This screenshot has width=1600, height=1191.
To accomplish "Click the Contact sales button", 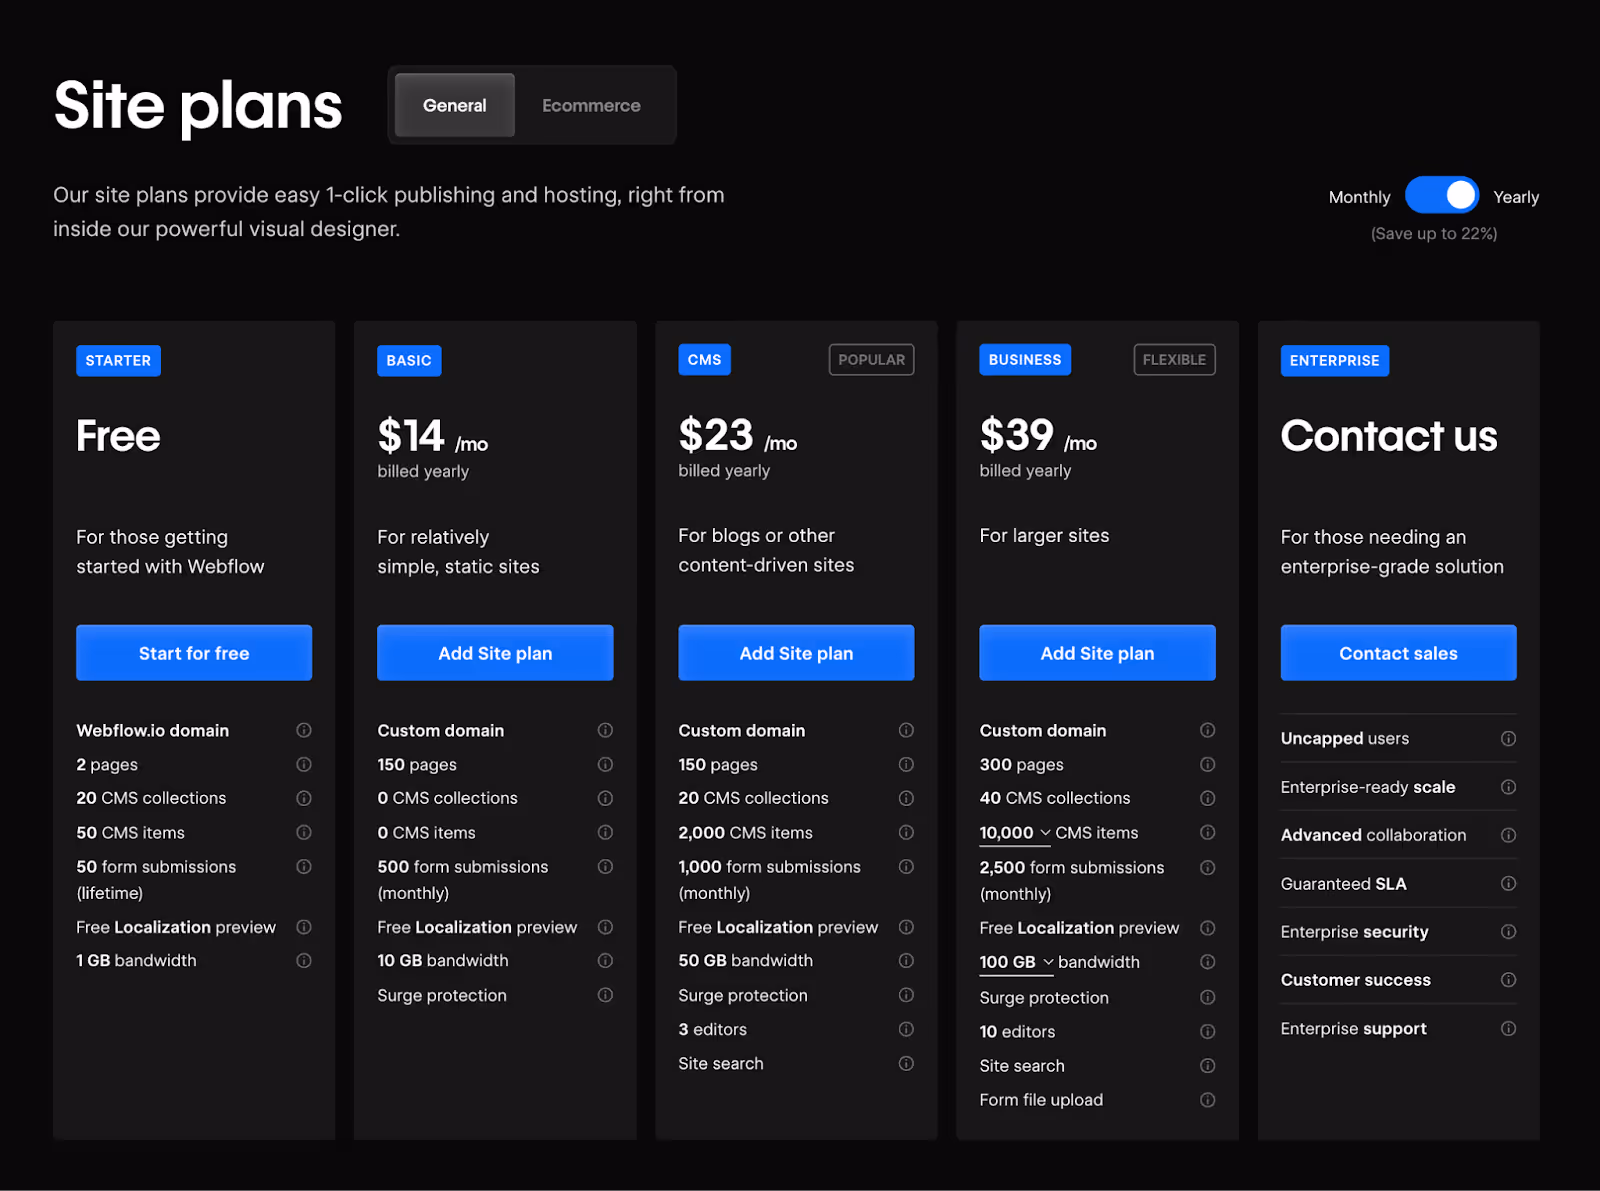I will pyautogui.click(x=1398, y=653).
